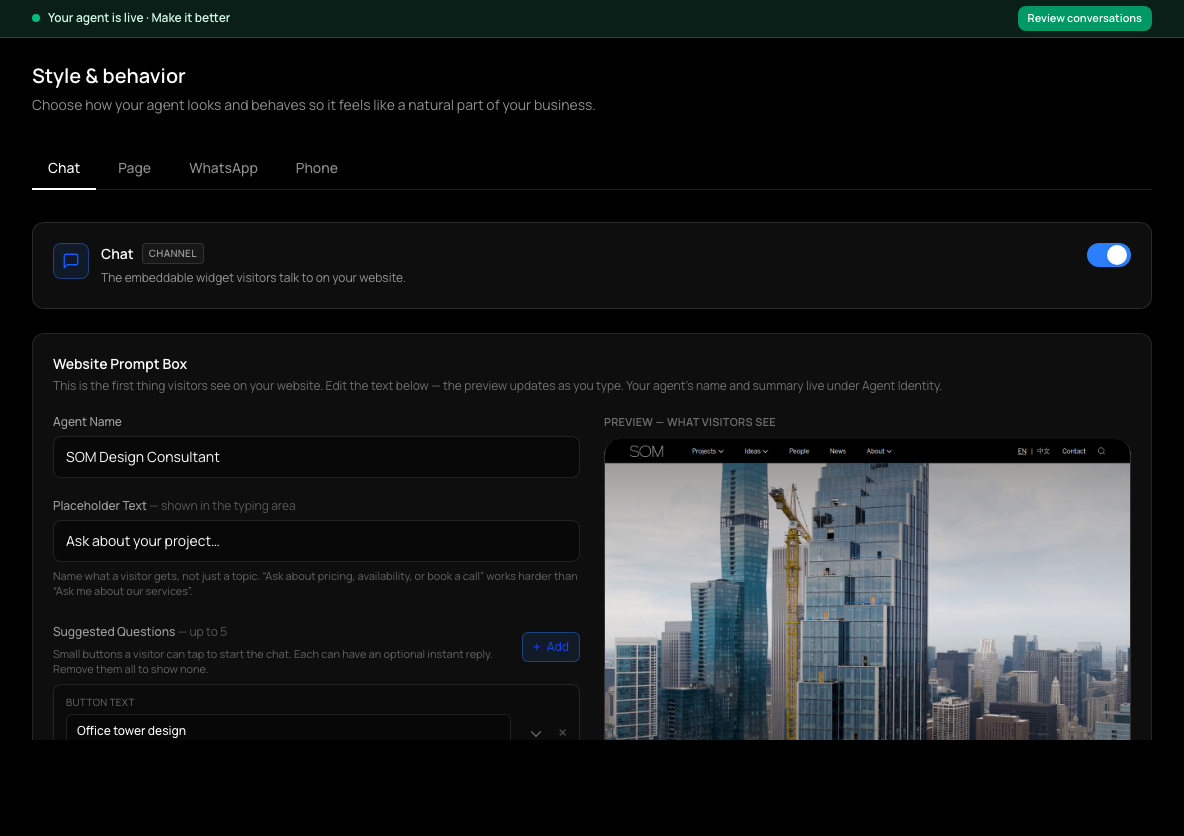Viewport: 1184px width, 836px height.
Task: Click the Style & behavior heading
Action: click(x=109, y=76)
